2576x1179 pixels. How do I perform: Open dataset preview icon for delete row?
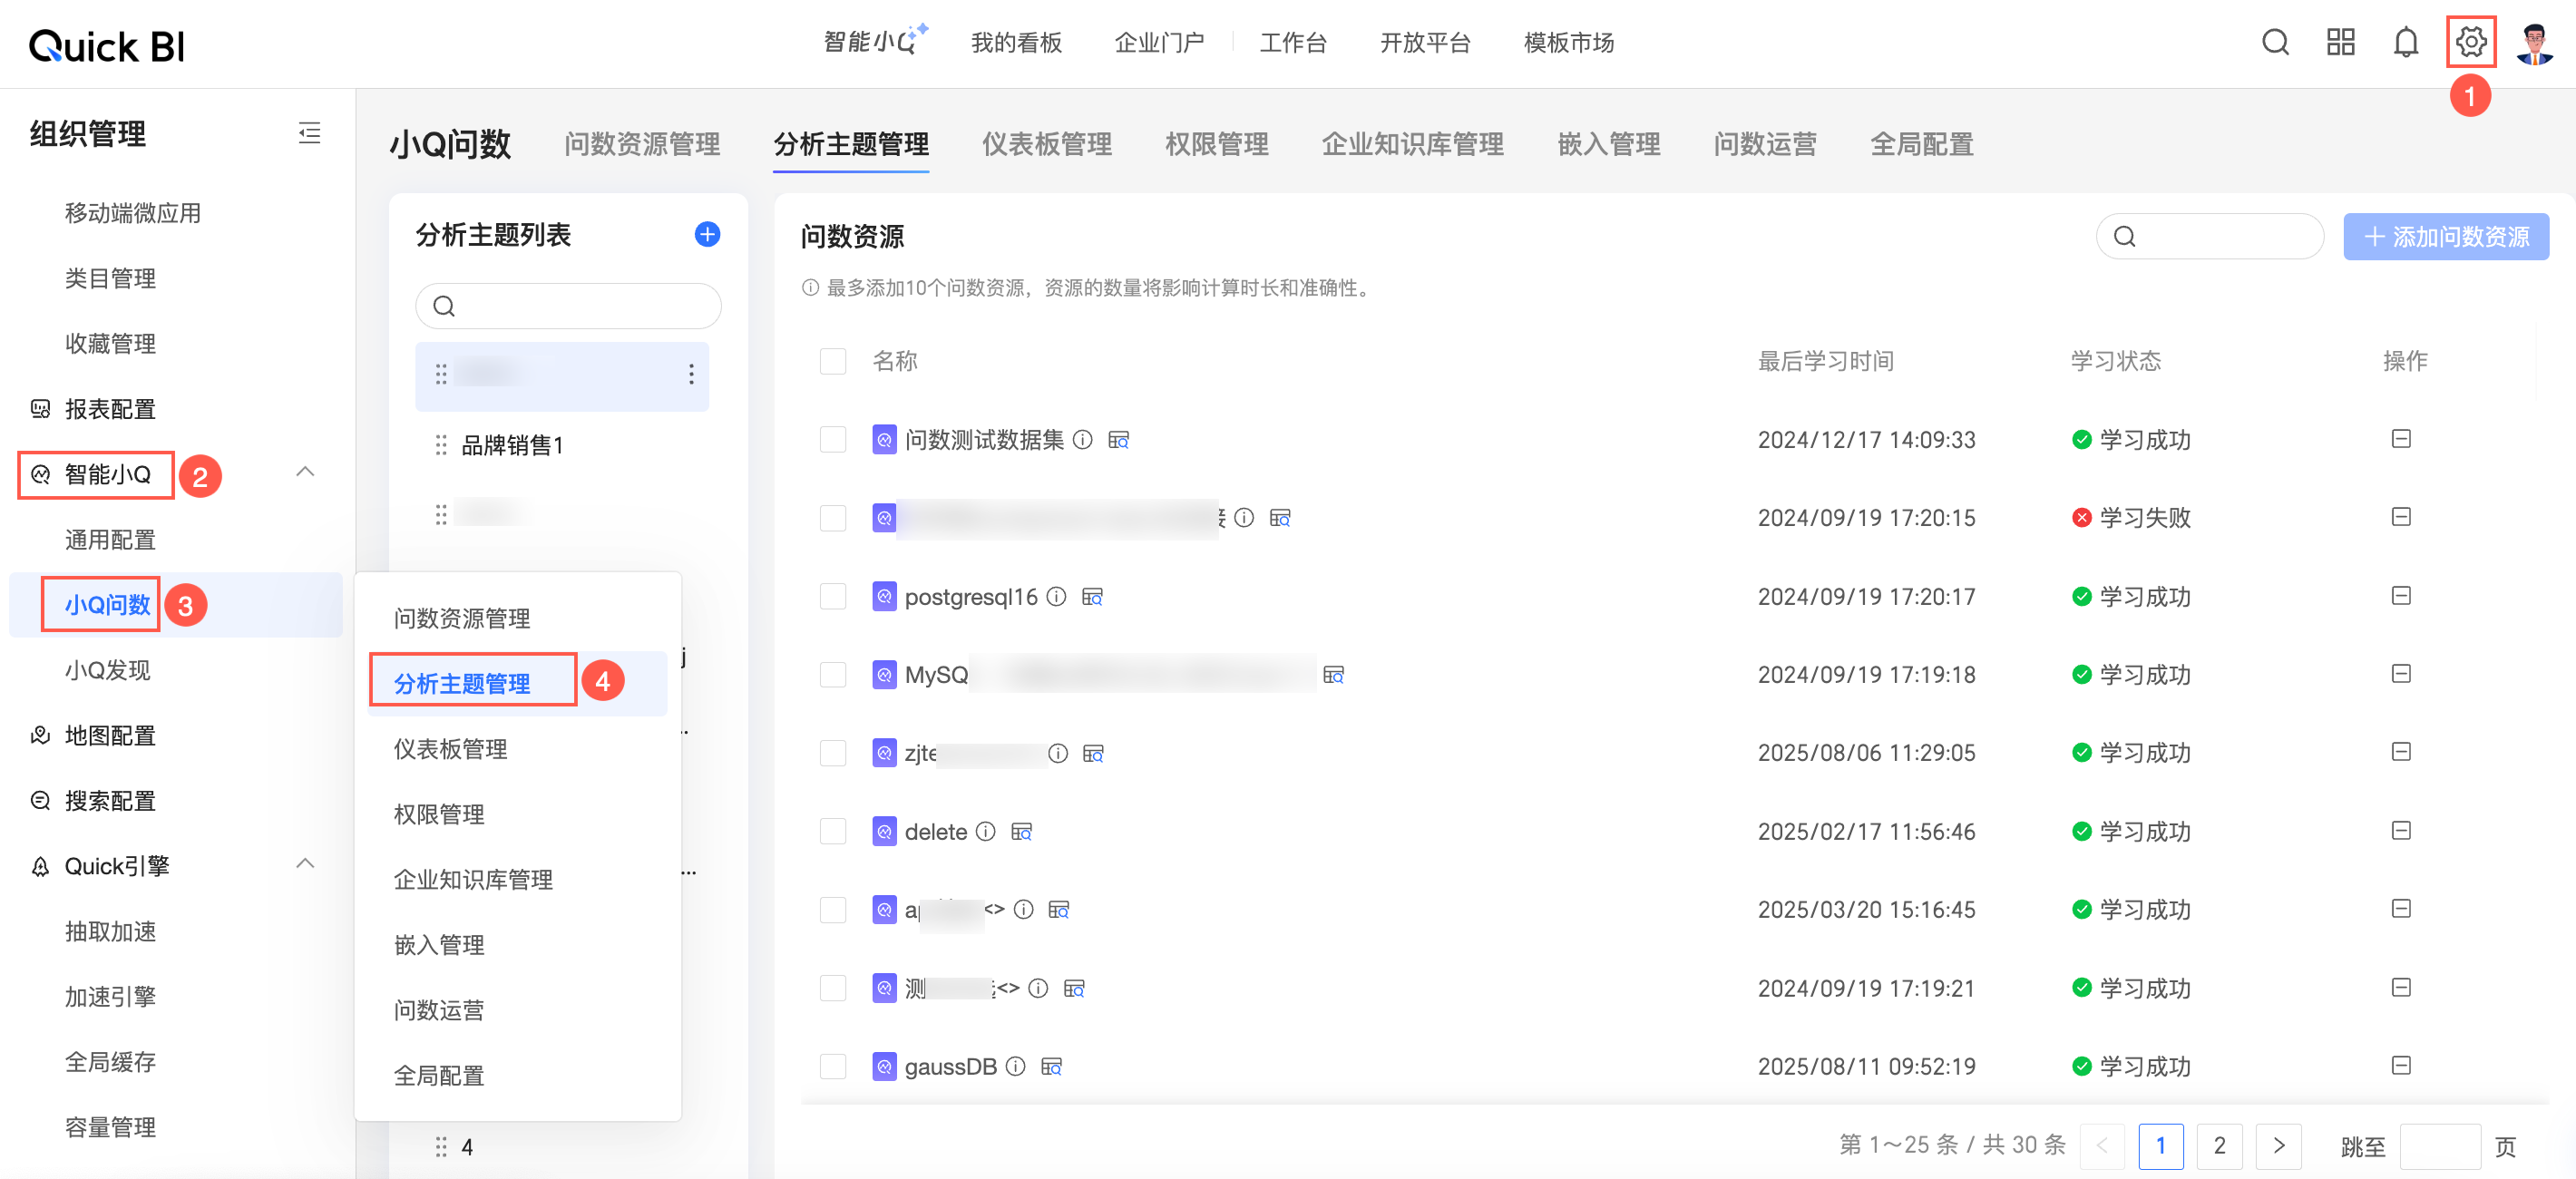tap(1021, 832)
